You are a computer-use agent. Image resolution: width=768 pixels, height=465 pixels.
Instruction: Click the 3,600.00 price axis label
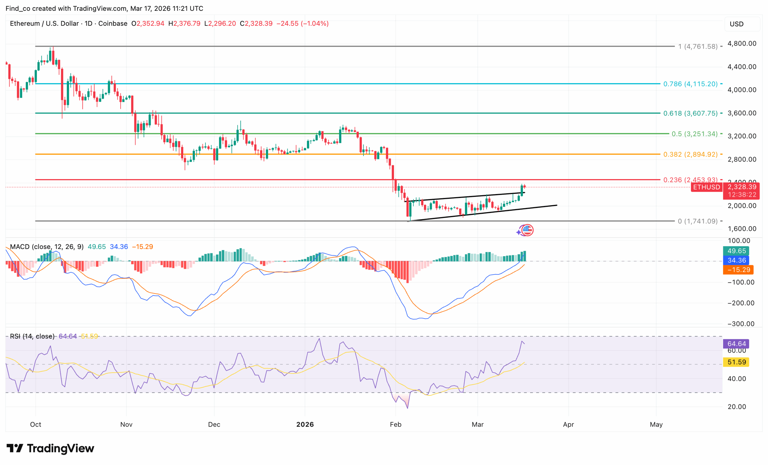pyautogui.click(x=742, y=113)
